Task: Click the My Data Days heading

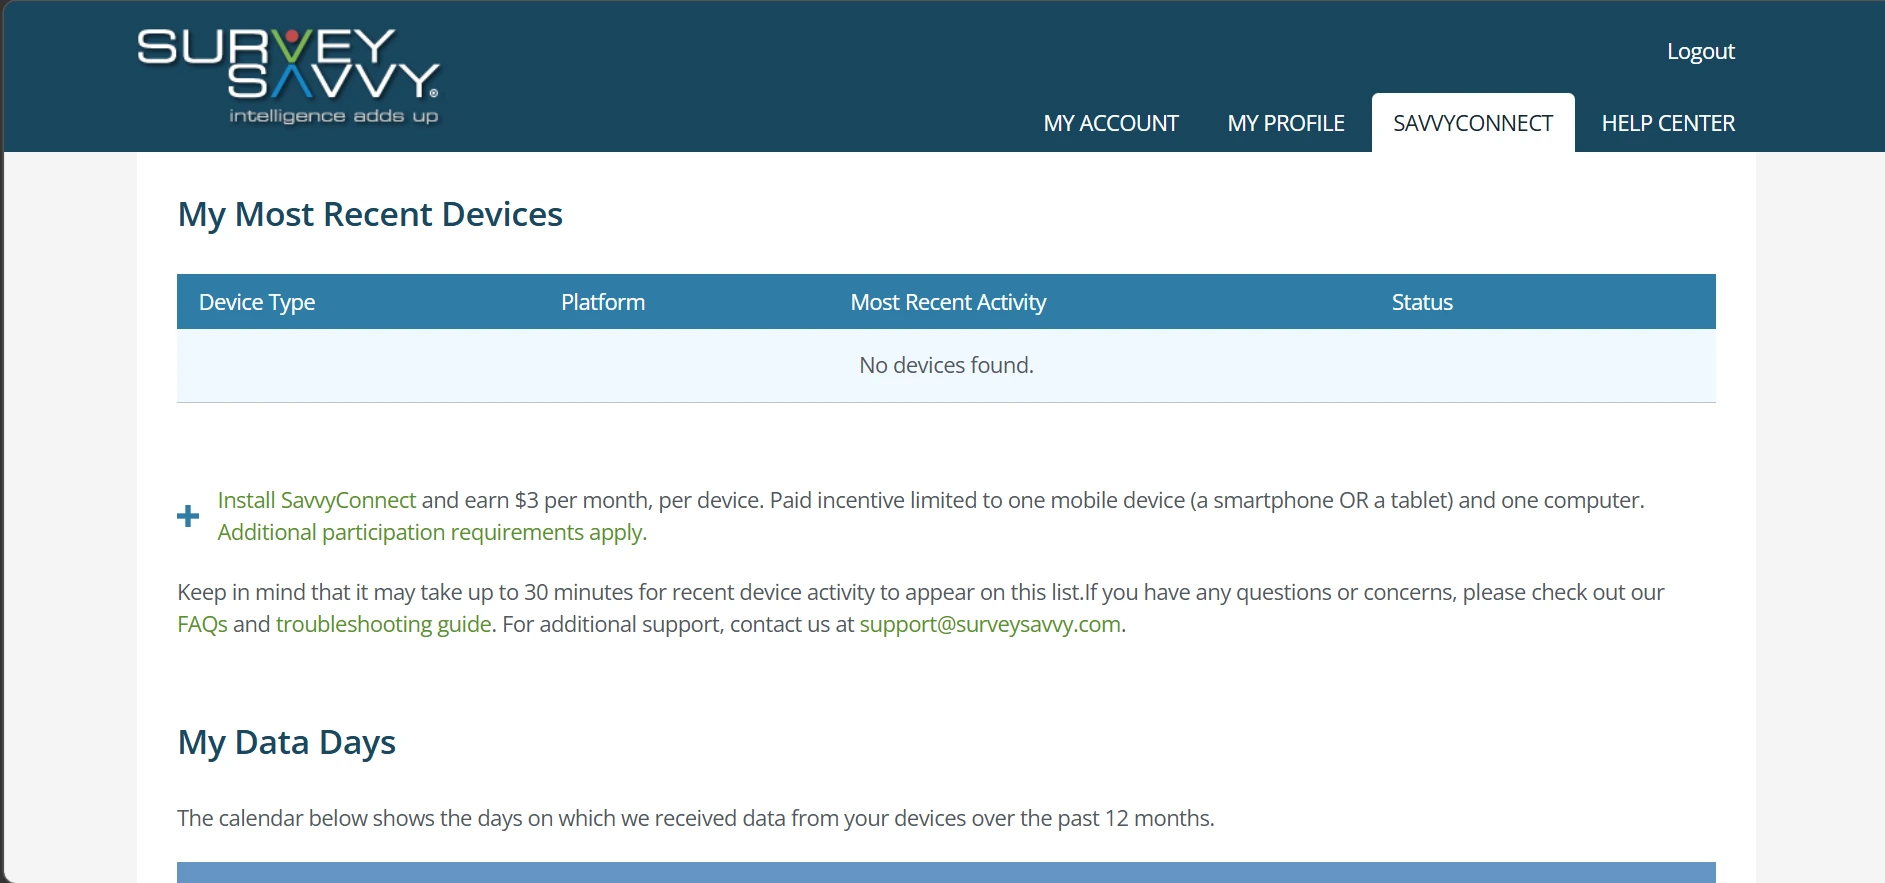Action: [286, 742]
